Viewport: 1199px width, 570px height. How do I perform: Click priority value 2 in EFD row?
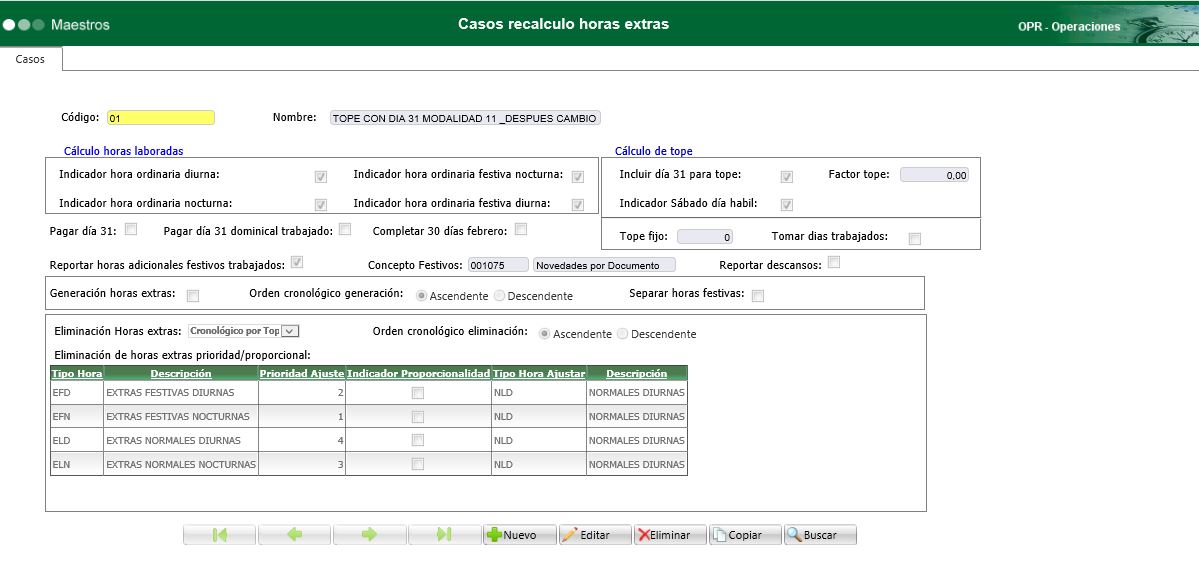pyautogui.click(x=302, y=392)
